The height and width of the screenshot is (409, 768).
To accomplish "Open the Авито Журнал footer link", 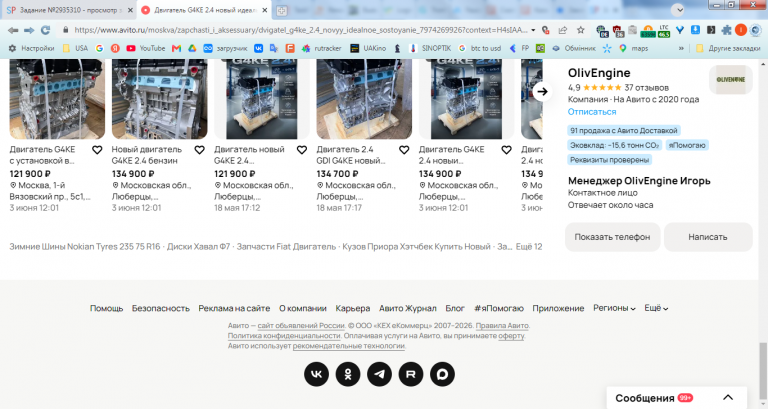I will 408,308.
